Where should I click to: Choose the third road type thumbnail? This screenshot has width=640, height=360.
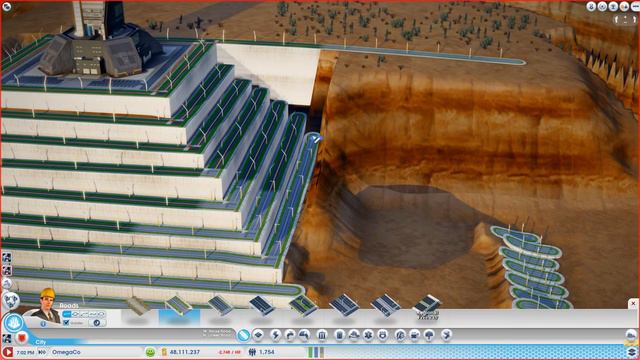(220, 306)
